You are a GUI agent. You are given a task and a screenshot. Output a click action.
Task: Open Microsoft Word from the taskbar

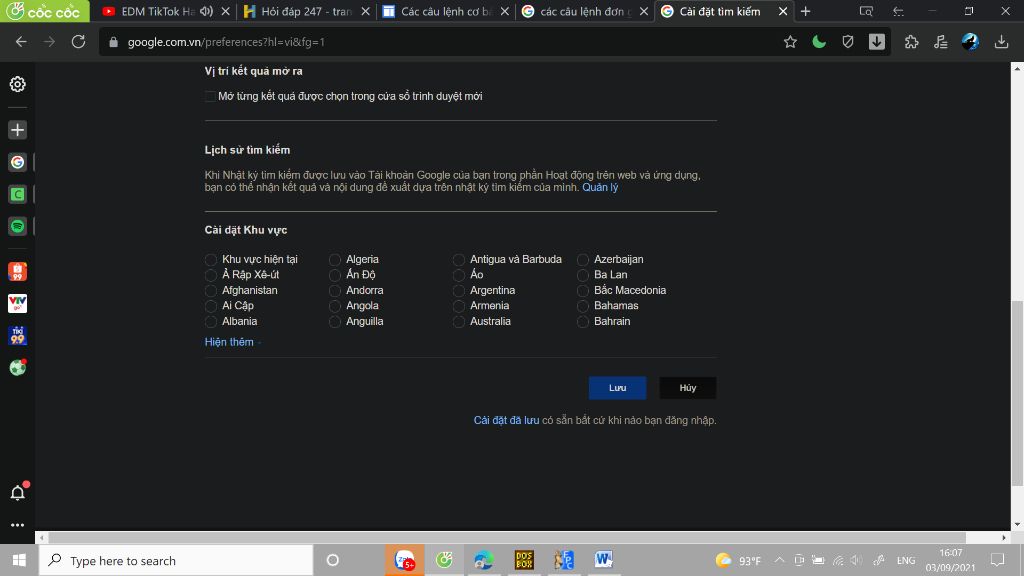[603, 560]
